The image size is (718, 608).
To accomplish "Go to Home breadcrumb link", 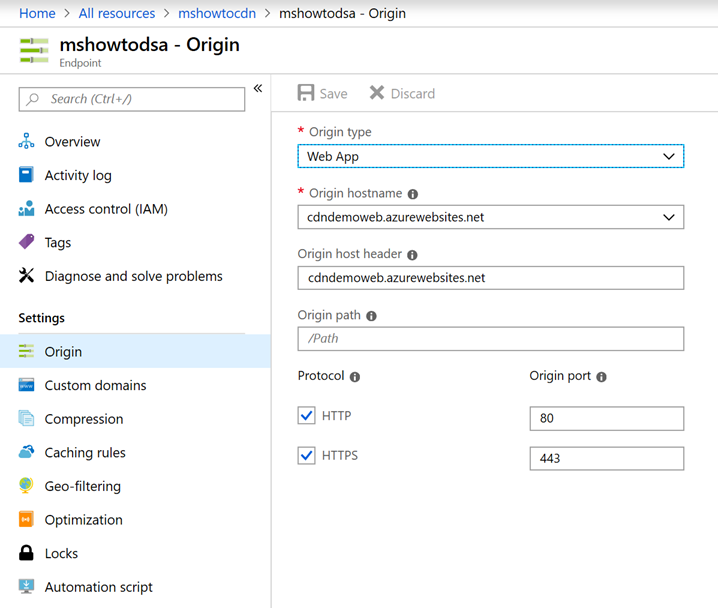I will 37,13.
